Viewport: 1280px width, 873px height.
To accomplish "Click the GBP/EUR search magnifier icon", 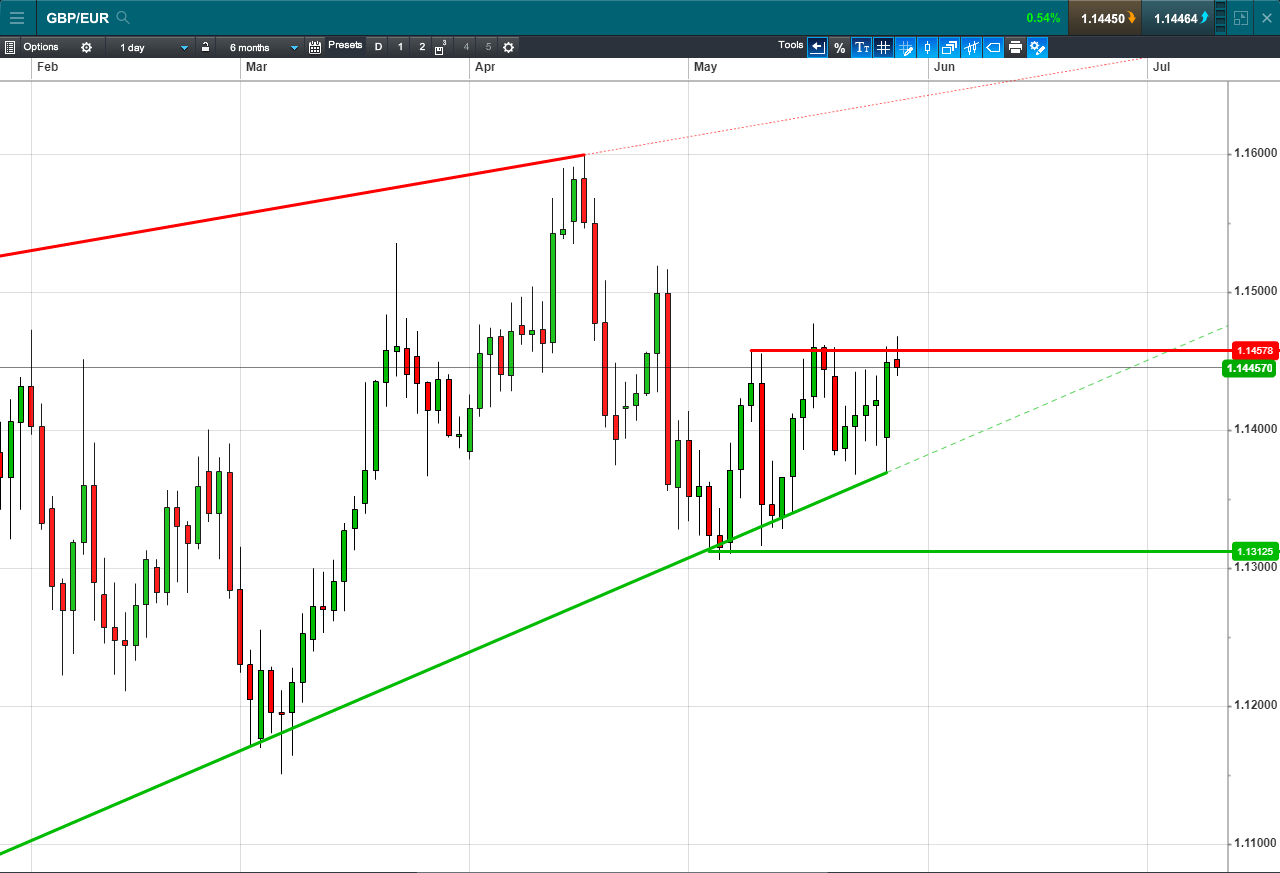I will [123, 18].
